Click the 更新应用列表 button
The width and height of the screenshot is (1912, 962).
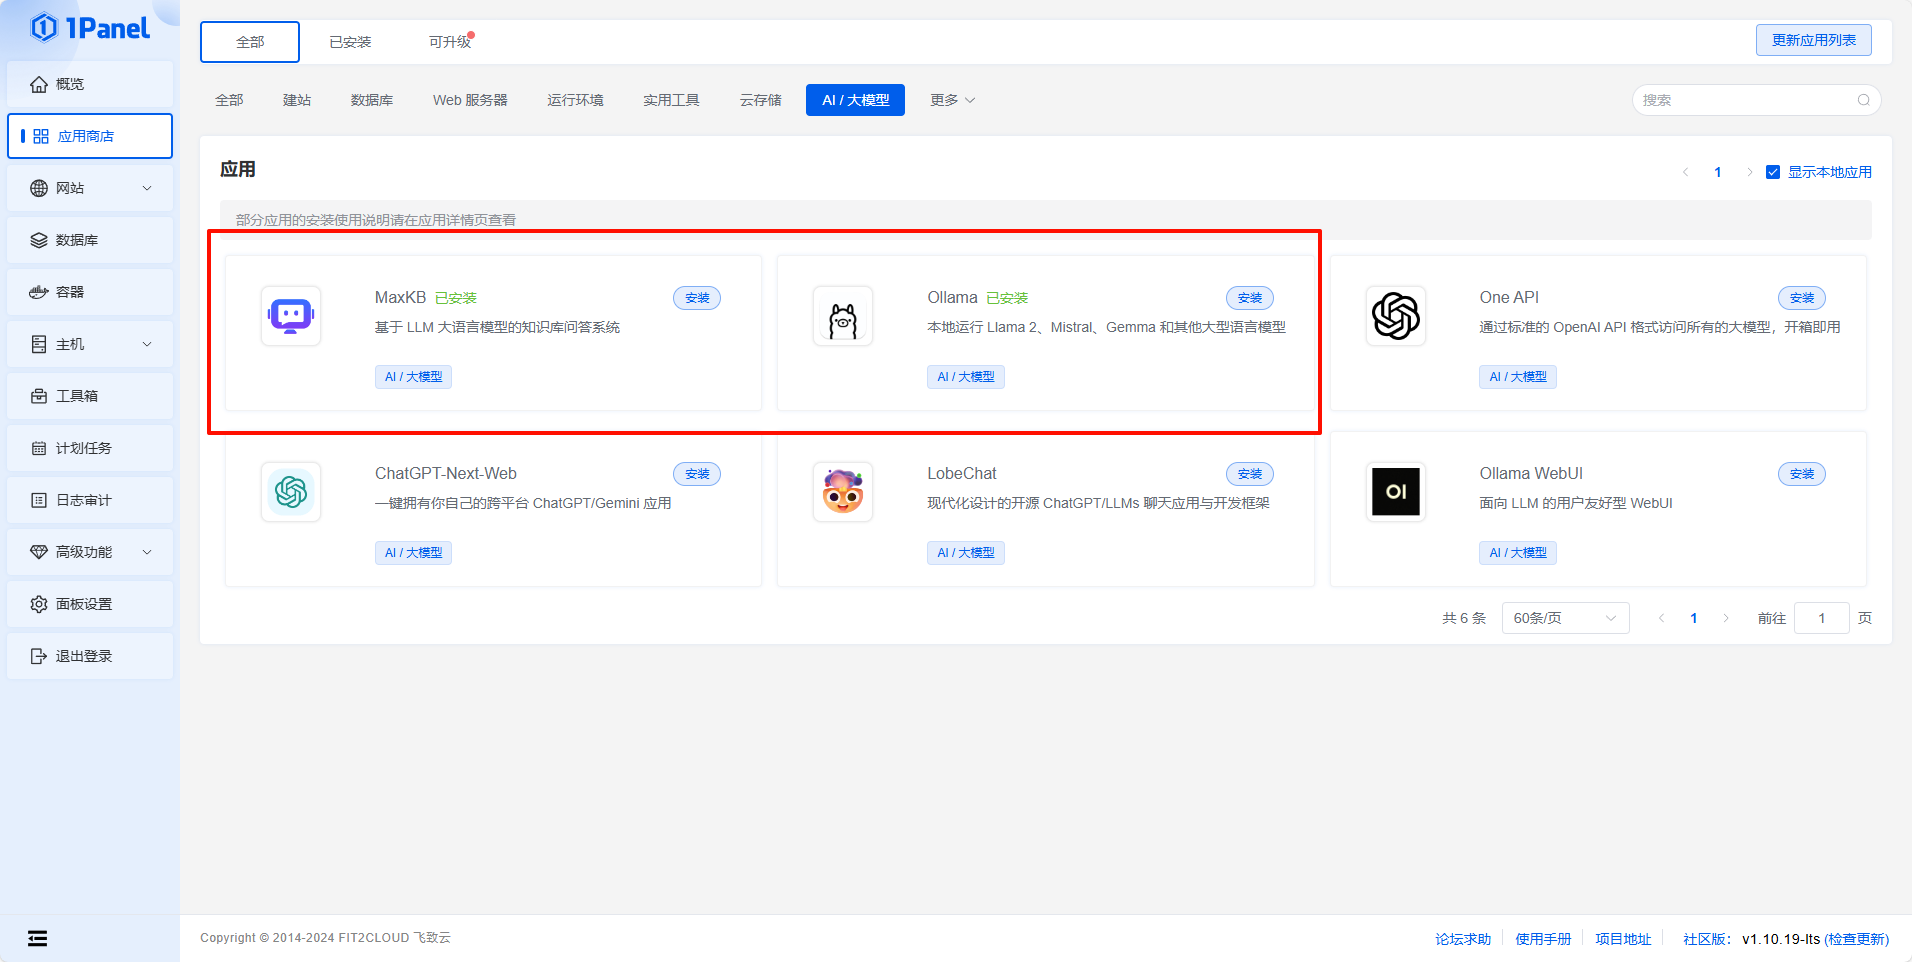coord(1814,40)
